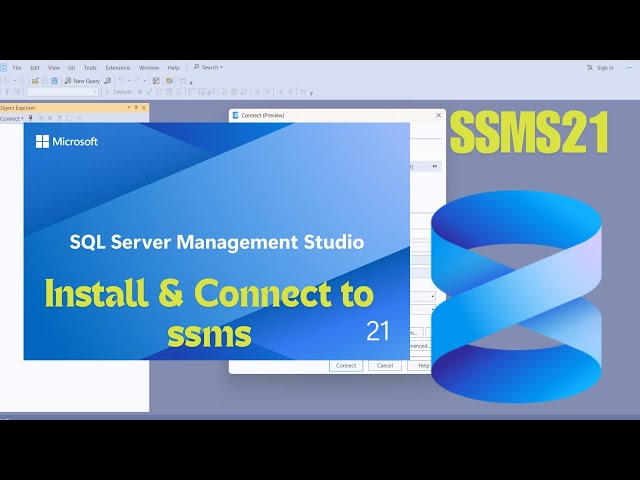Open the Object Explorer Connect dropdown
Image resolution: width=640 pixels, height=480 pixels.
(11, 118)
